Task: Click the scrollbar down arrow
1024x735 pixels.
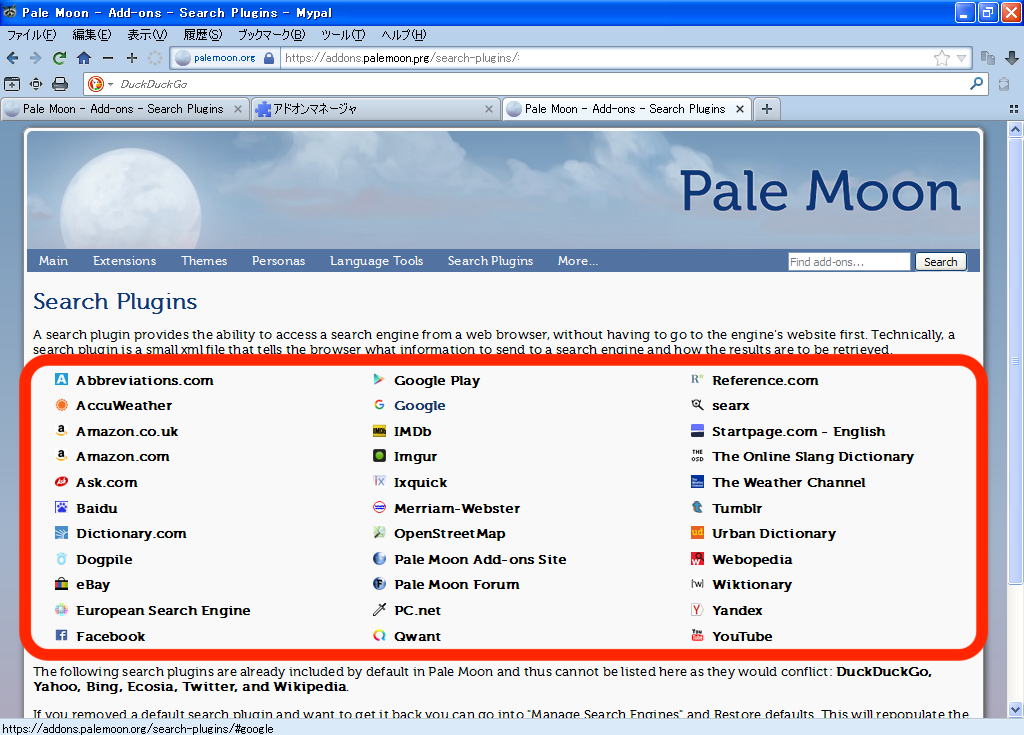Action: 1015,709
